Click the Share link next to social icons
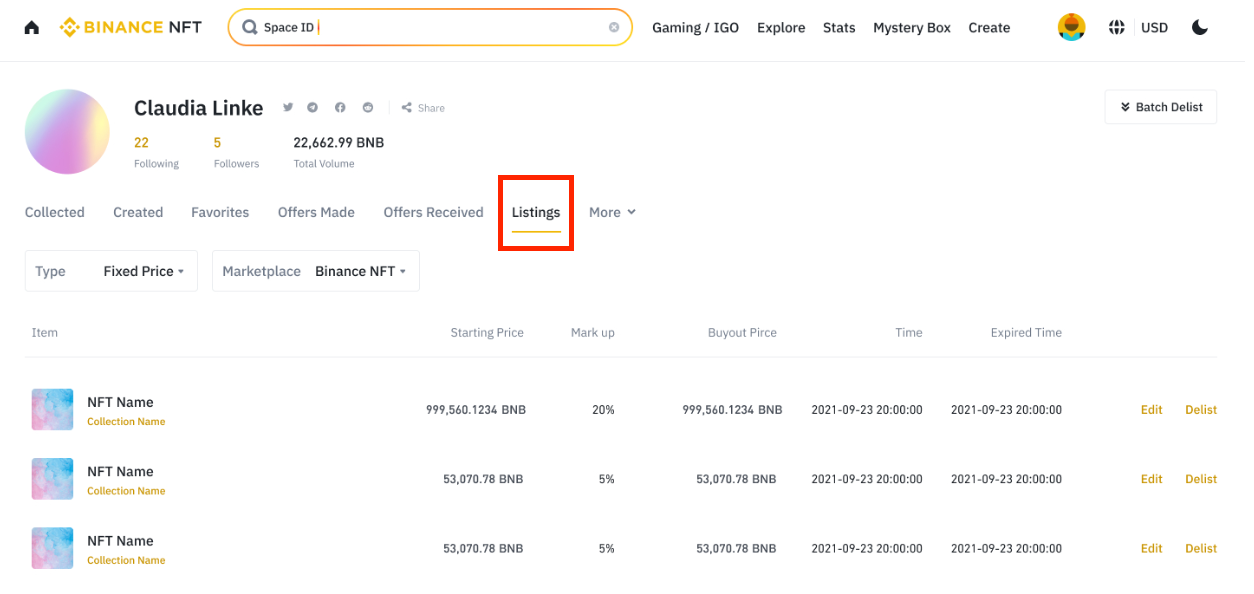The width and height of the screenshot is (1254, 594). (424, 108)
